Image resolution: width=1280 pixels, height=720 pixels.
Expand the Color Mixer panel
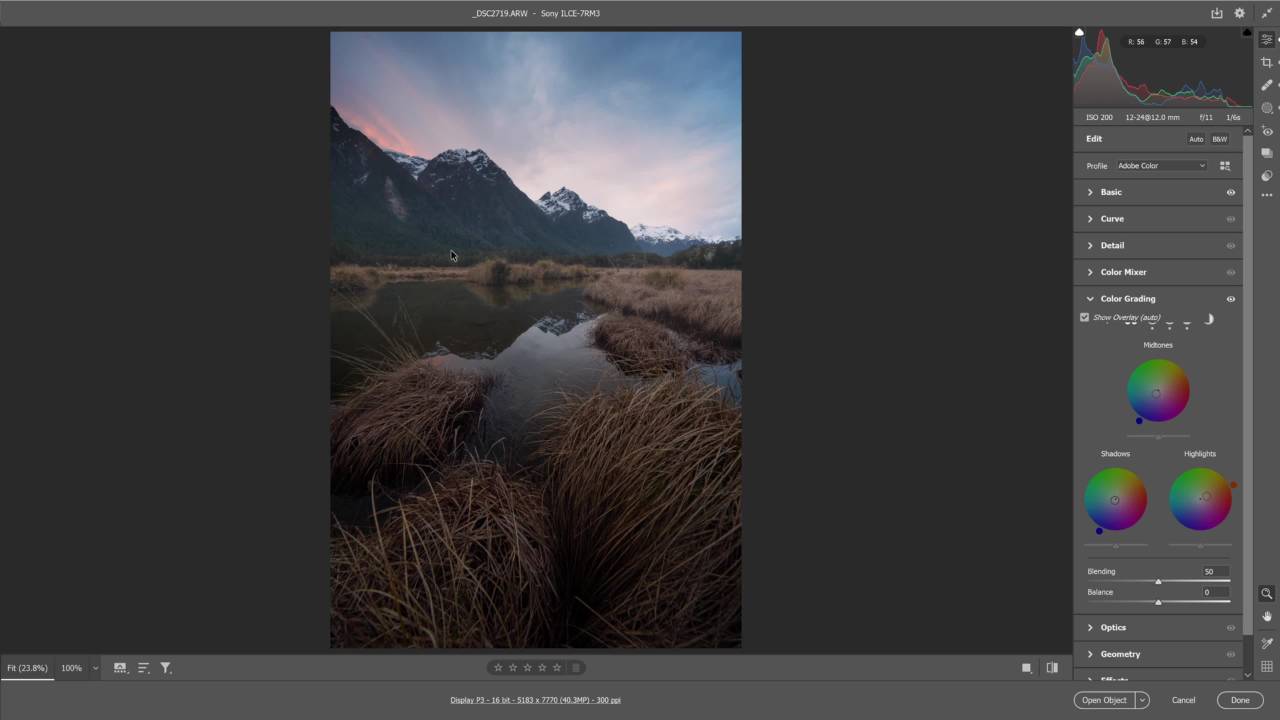(1090, 272)
